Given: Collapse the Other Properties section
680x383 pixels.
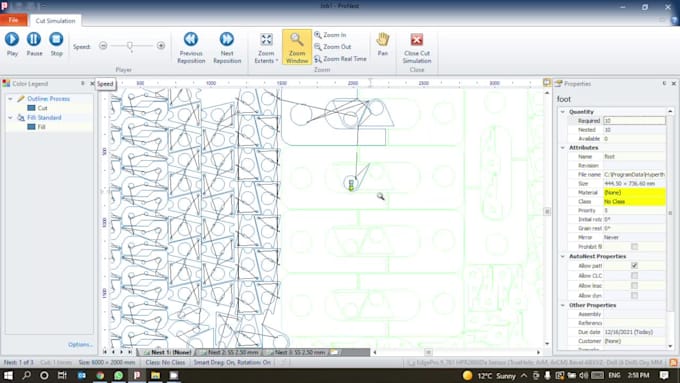Looking at the screenshot, I should (x=563, y=305).
